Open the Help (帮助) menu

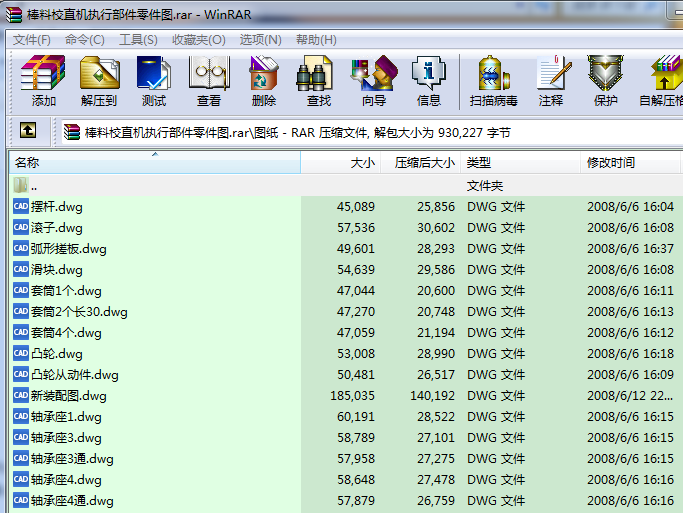(316, 40)
